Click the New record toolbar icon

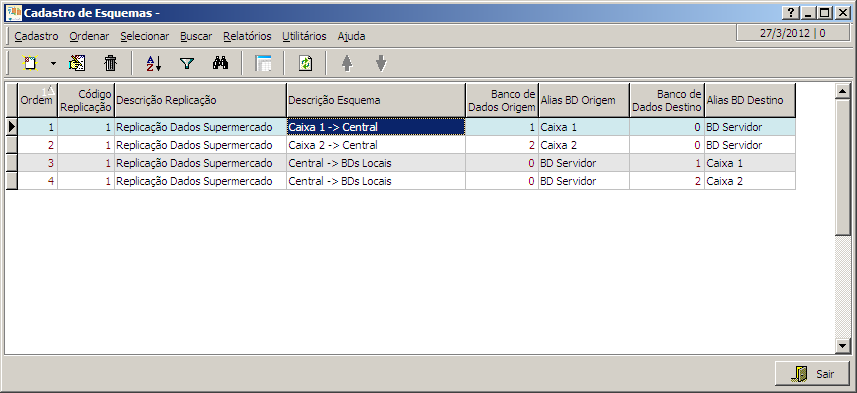30,63
